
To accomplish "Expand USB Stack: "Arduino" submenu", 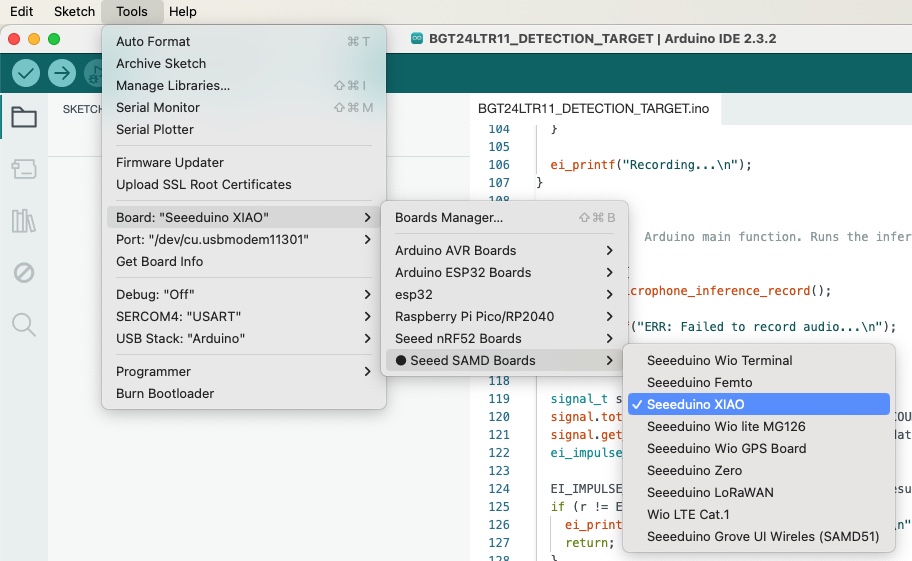I will pos(244,338).
